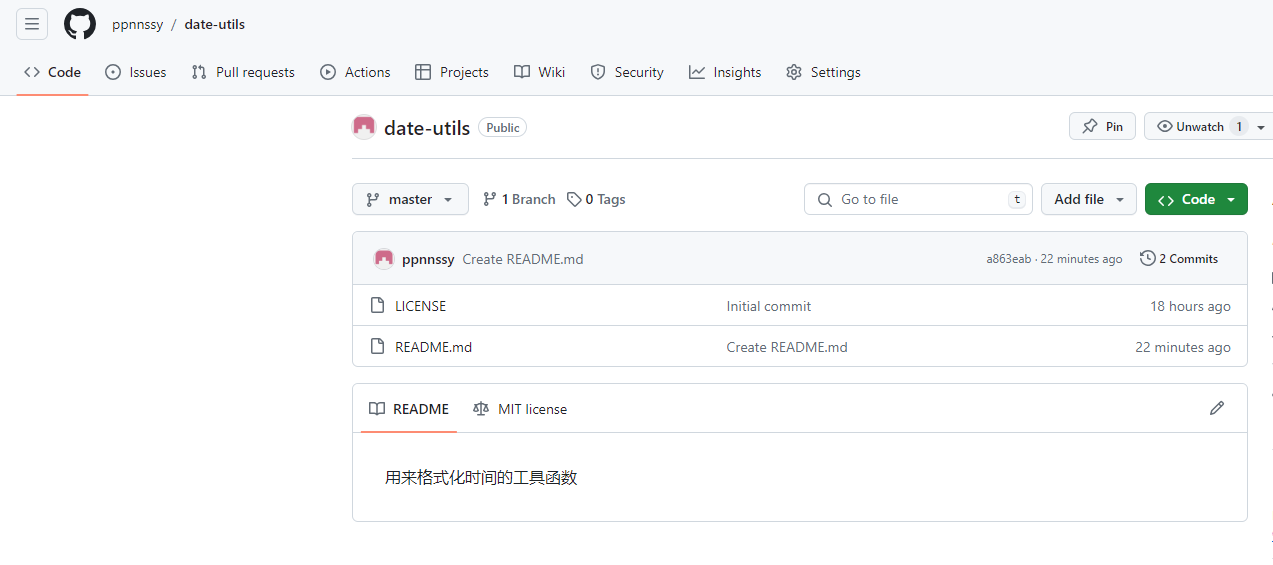Screen dimensions: 1273x565
Task: Open the 2 Commits history
Action: click(x=1179, y=259)
